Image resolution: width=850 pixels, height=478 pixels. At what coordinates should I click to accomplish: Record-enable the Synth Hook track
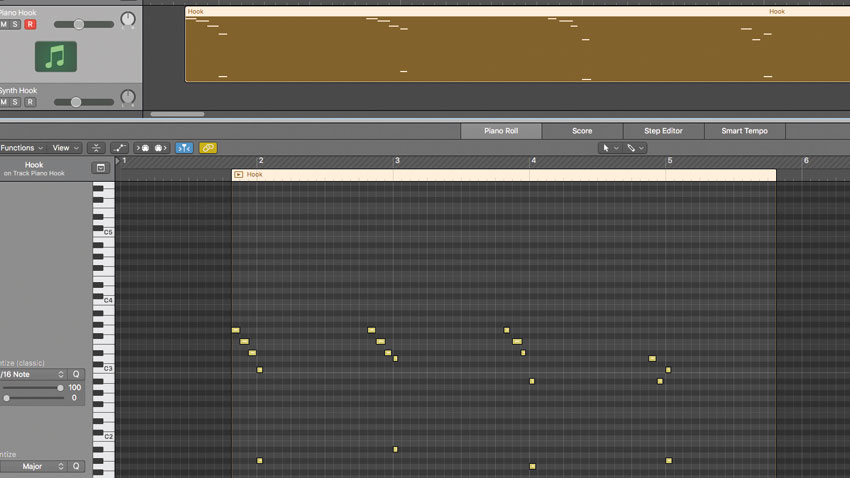pos(30,102)
